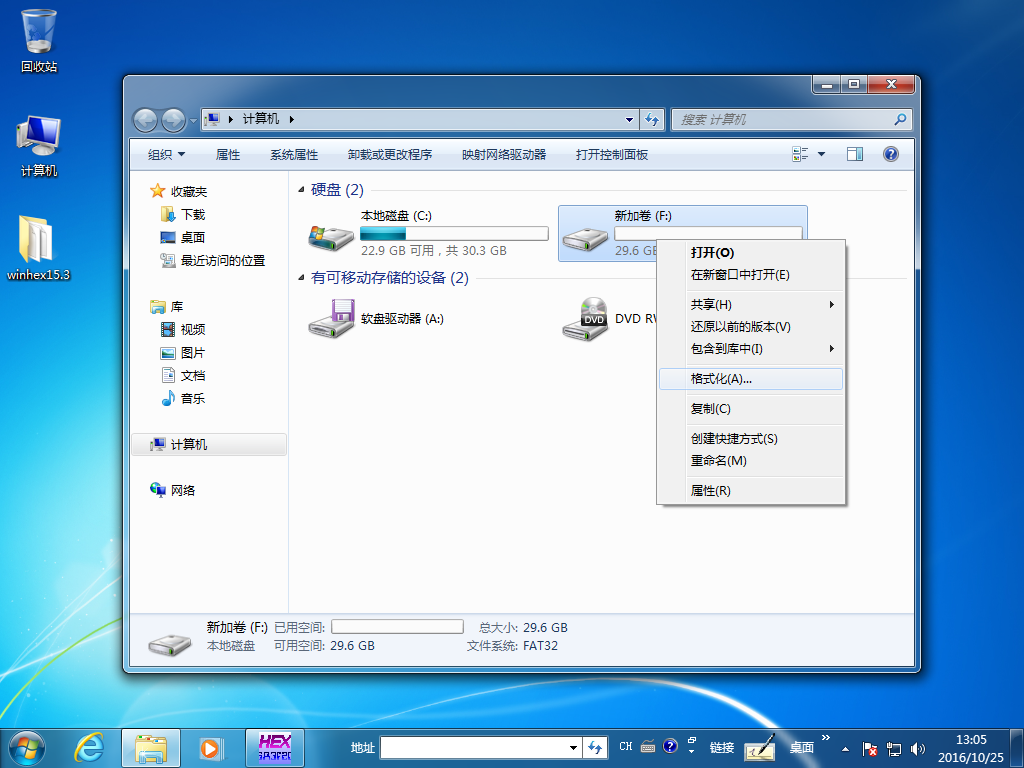Select the 新加卷 (F:) drive icon
1024x768 pixels.
pos(585,238)
